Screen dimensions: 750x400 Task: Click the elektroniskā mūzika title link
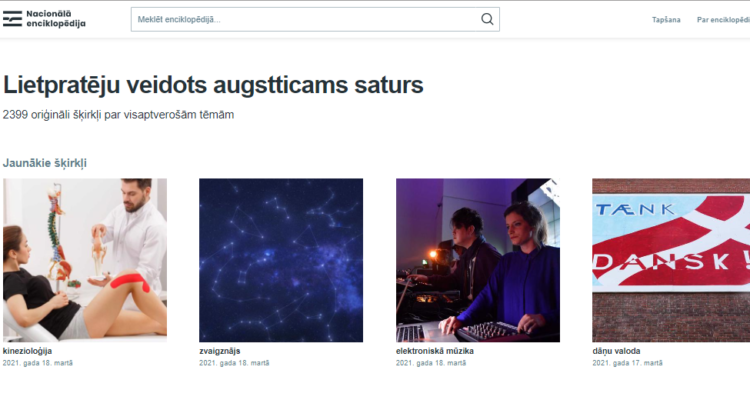[435, 351]
